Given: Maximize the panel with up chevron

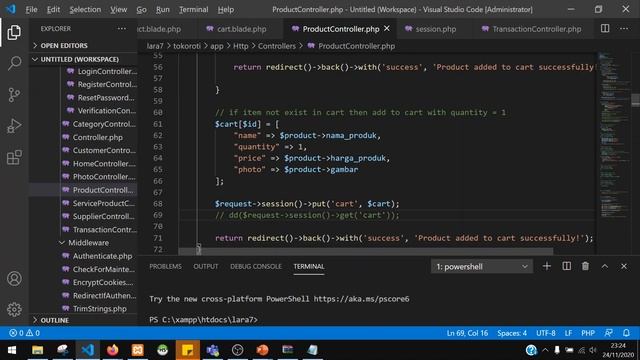Looking at the screenshot, I should [x=604, y=266].
